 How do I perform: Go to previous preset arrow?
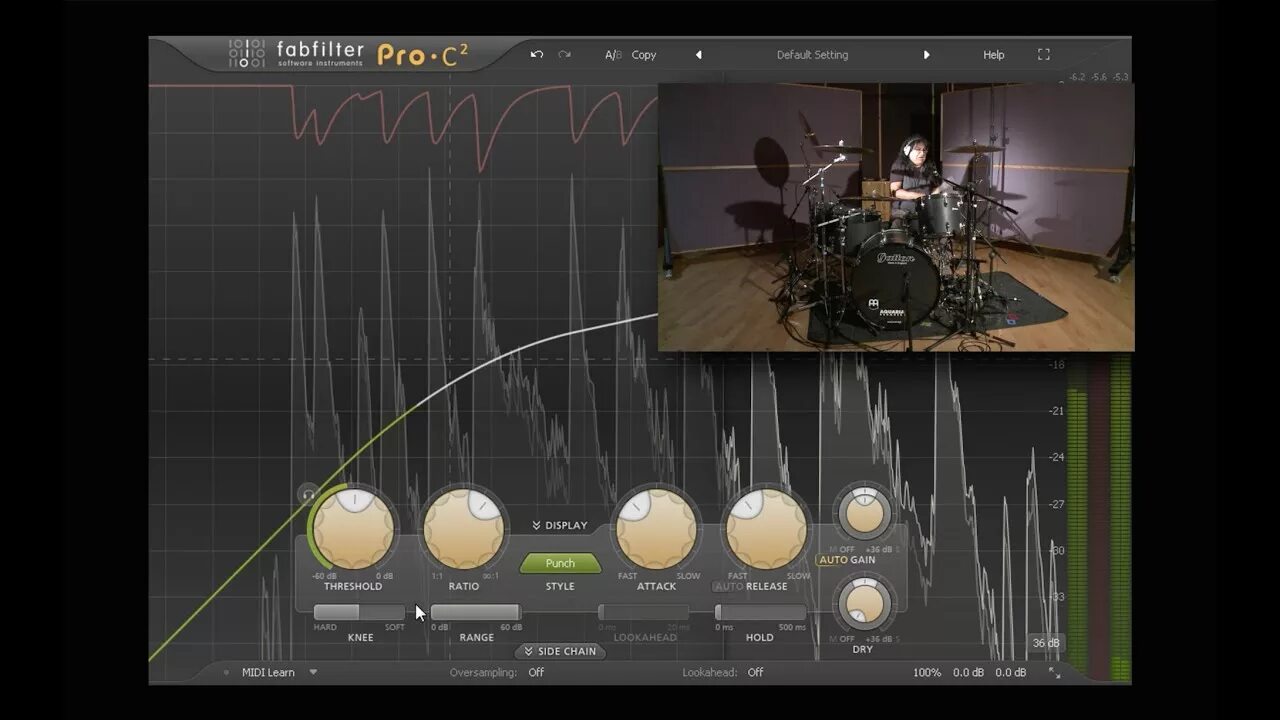698,55
